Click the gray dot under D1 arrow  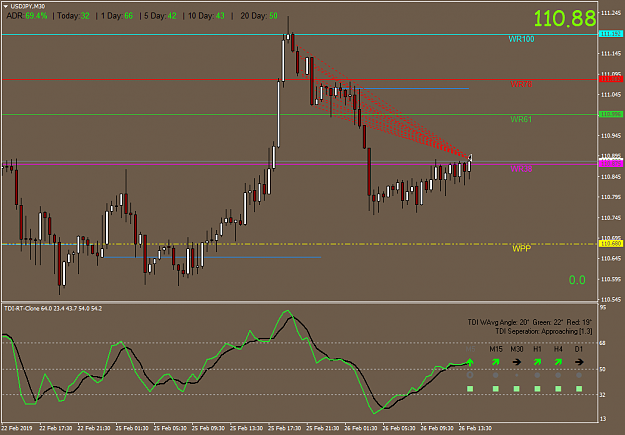click(x=579, y=375)
